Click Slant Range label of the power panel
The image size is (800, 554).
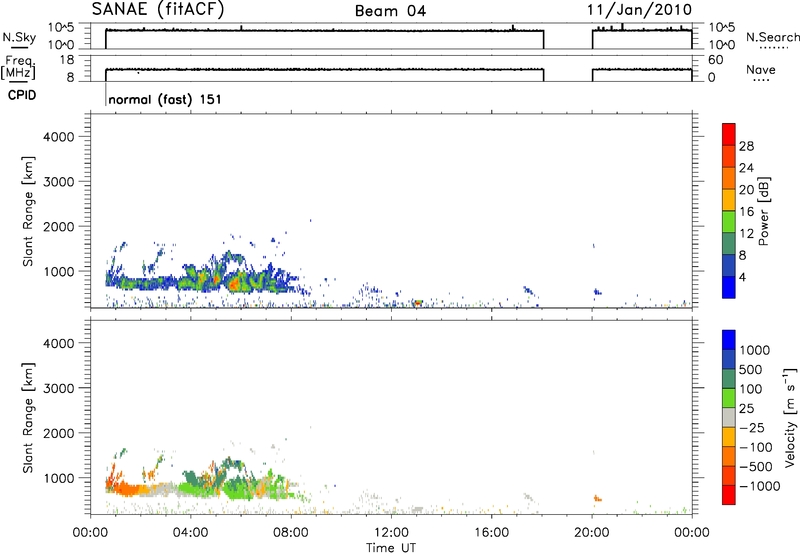(x=28, y=211)
